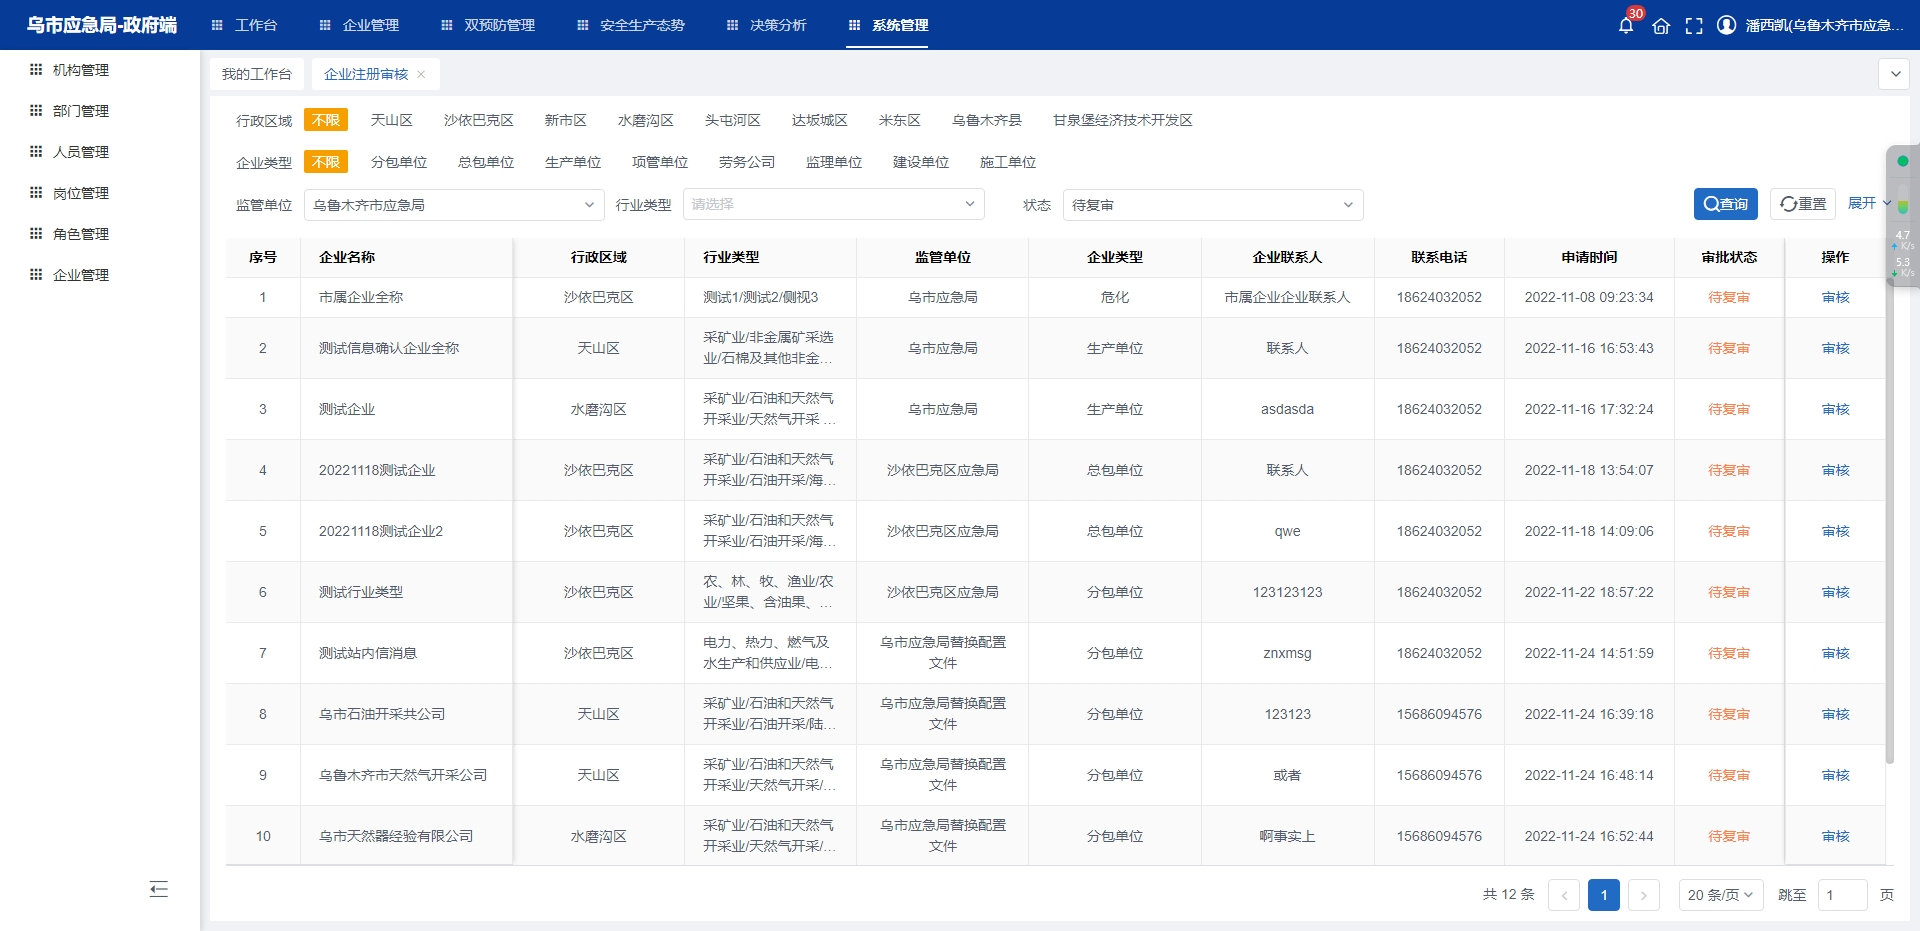Open the 20 条/页 page size dropdown
This screenshot has width=1920, height=931.
(1720, 895)
